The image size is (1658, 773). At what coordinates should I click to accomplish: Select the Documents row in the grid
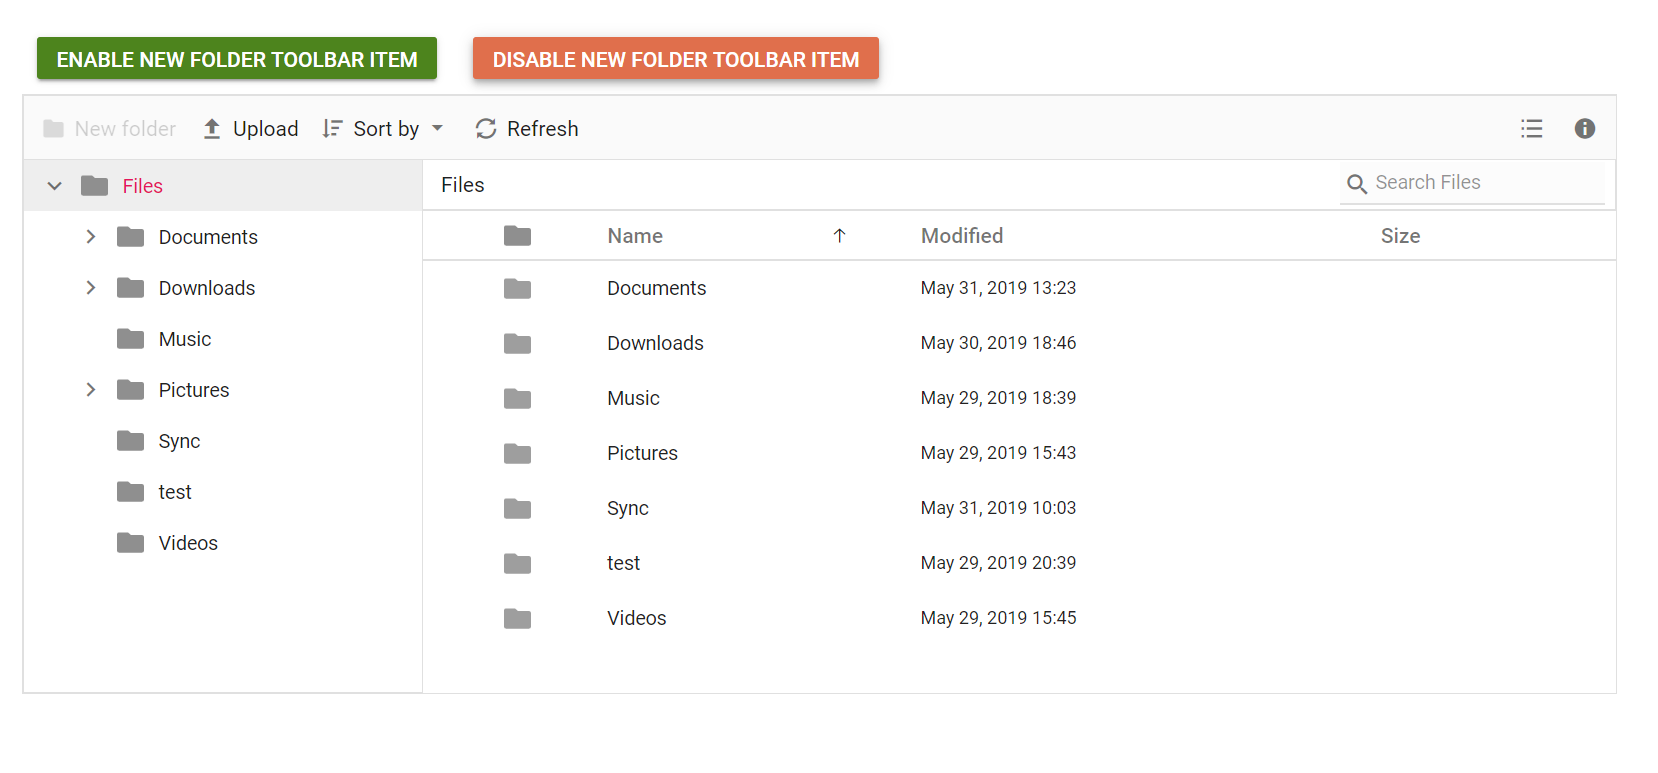1019,288
